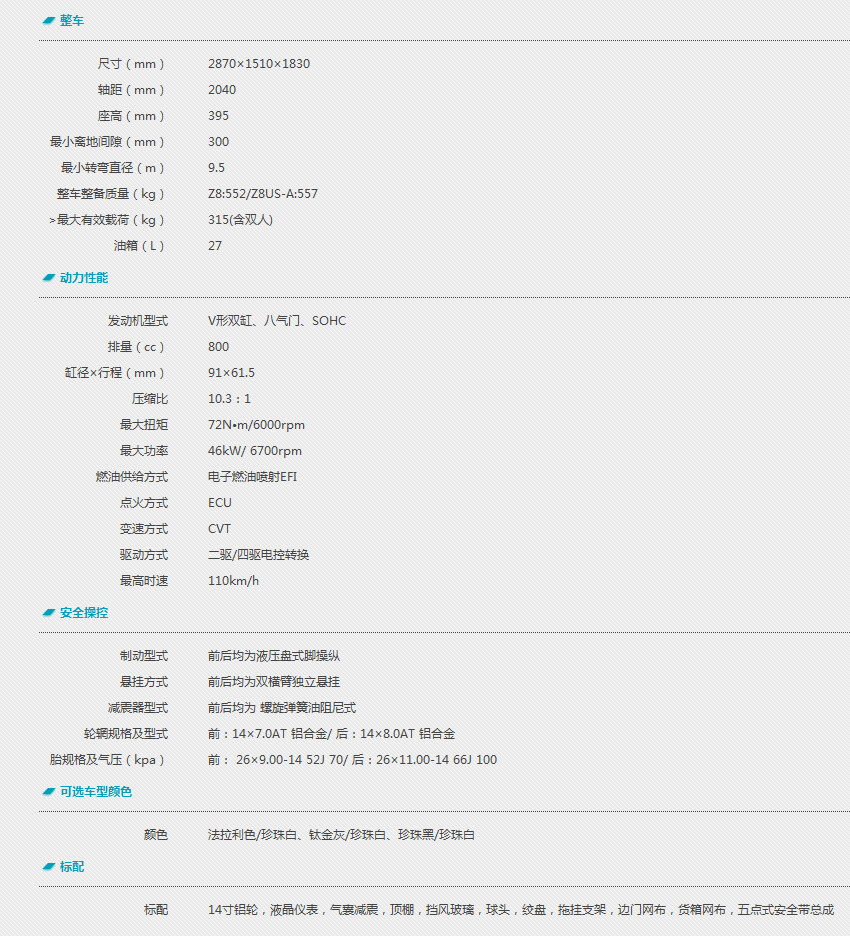This screenshot has width=850, height=936.
Task: Click the max torque value 72N•m/6000rpm
Action: tap(256, 425)
